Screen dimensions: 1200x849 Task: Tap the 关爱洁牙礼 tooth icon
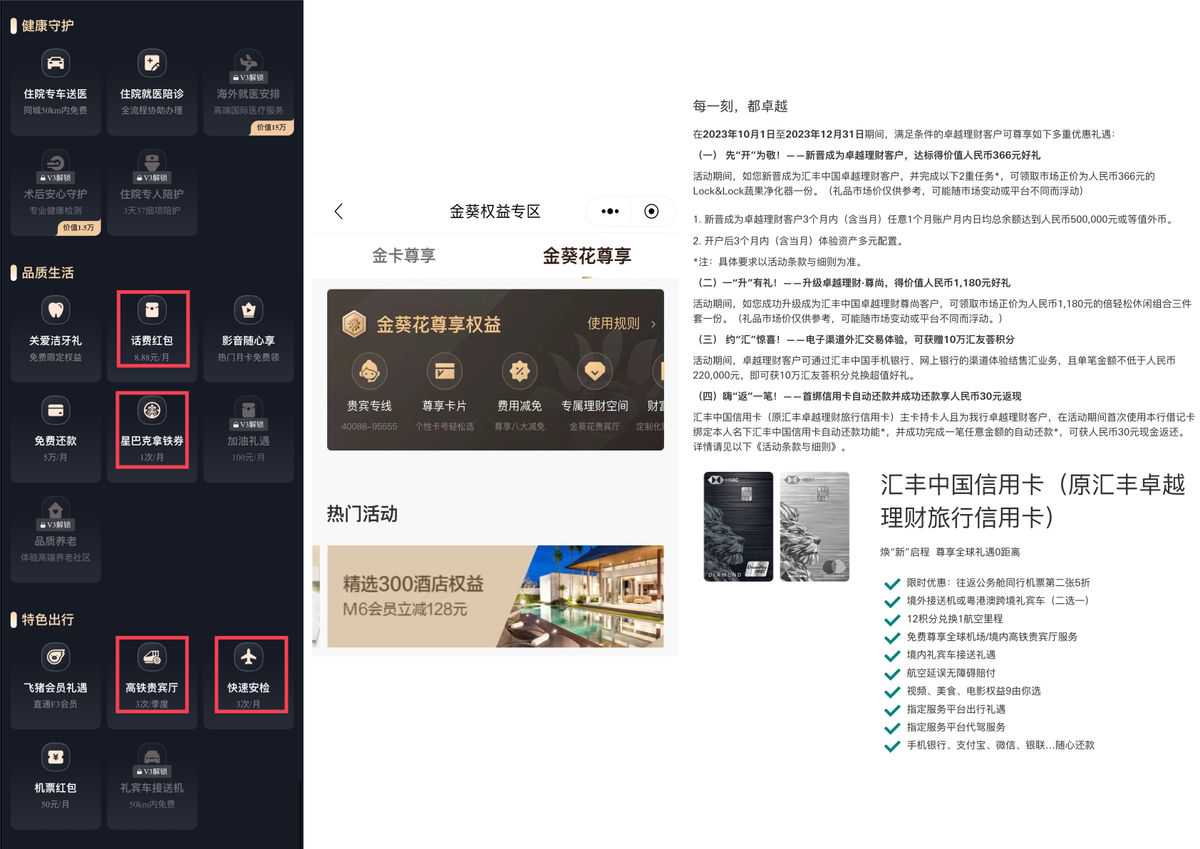pyautogui.click(x=56, y=310)
